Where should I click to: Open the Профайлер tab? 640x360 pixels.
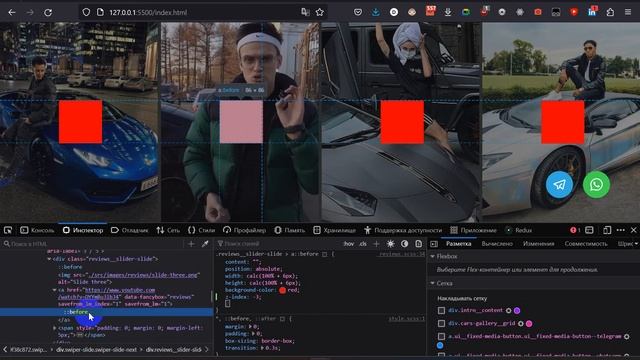pyautogui.click(x=244, y=230)
